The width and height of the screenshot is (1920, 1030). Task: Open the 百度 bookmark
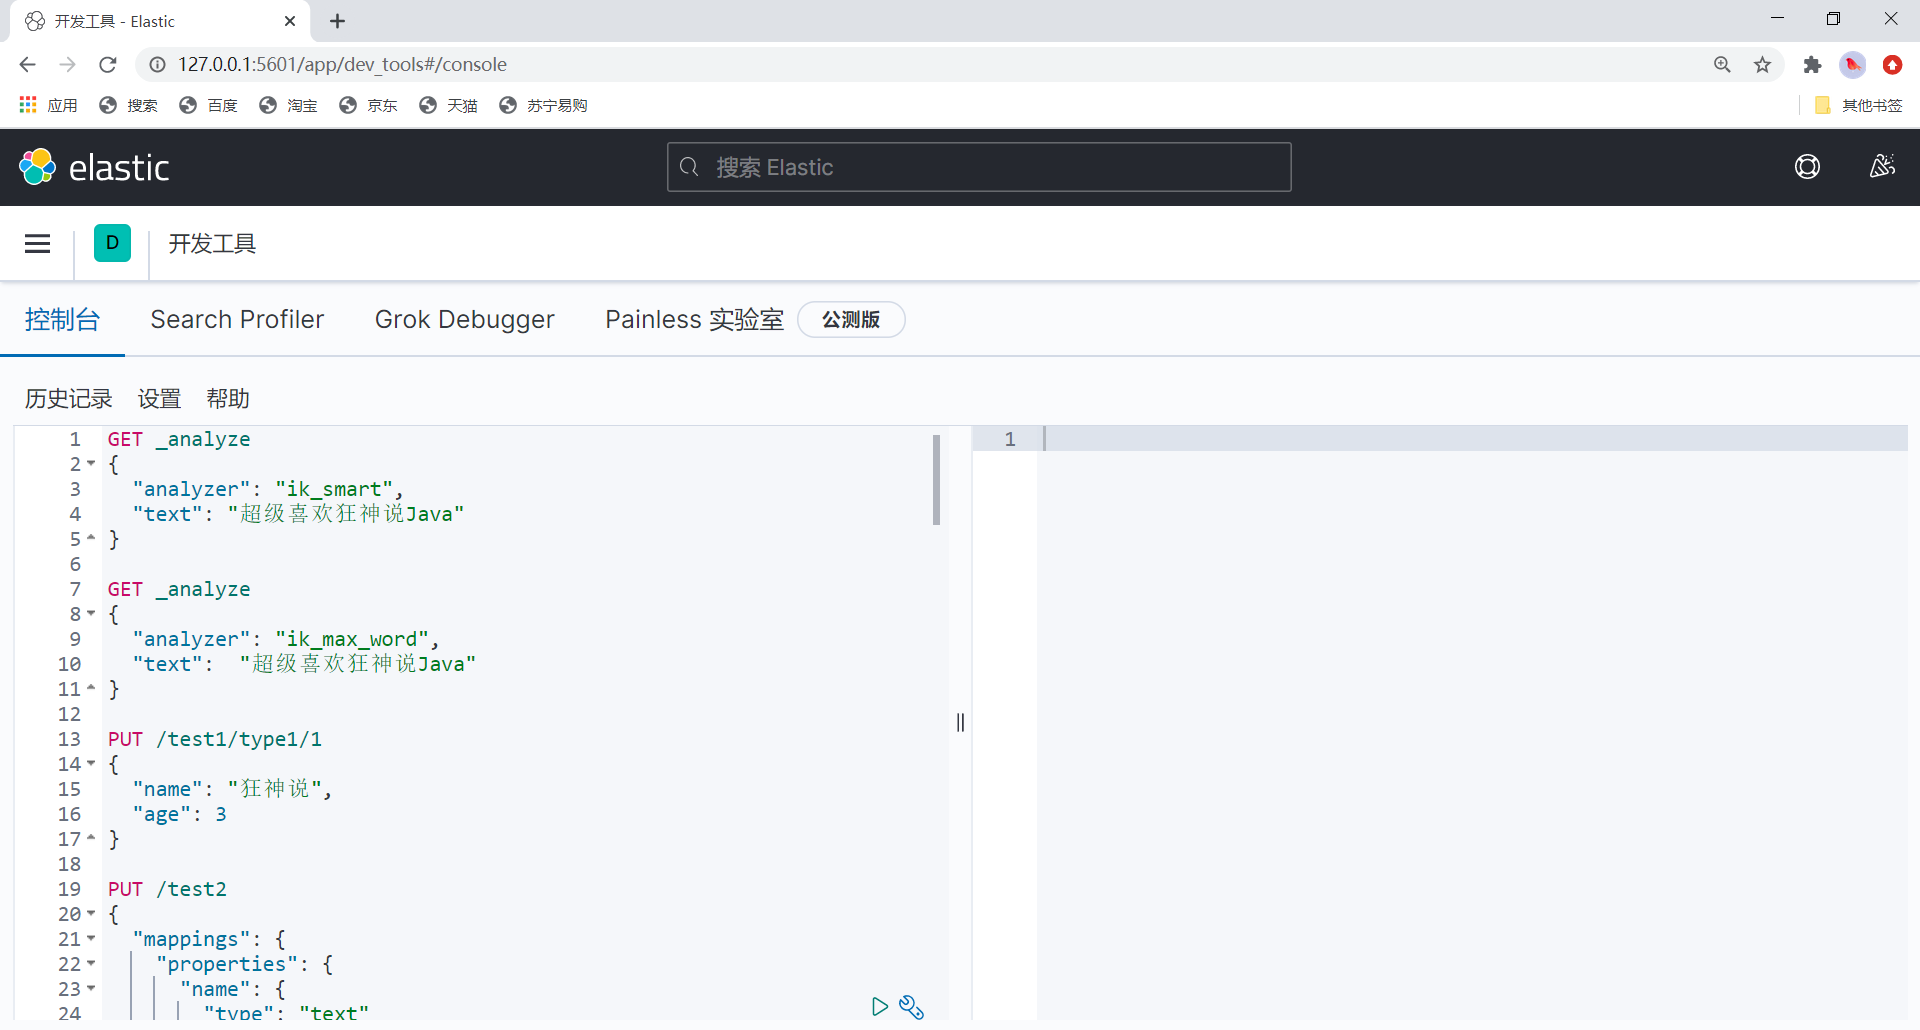(x=208, y=105)
